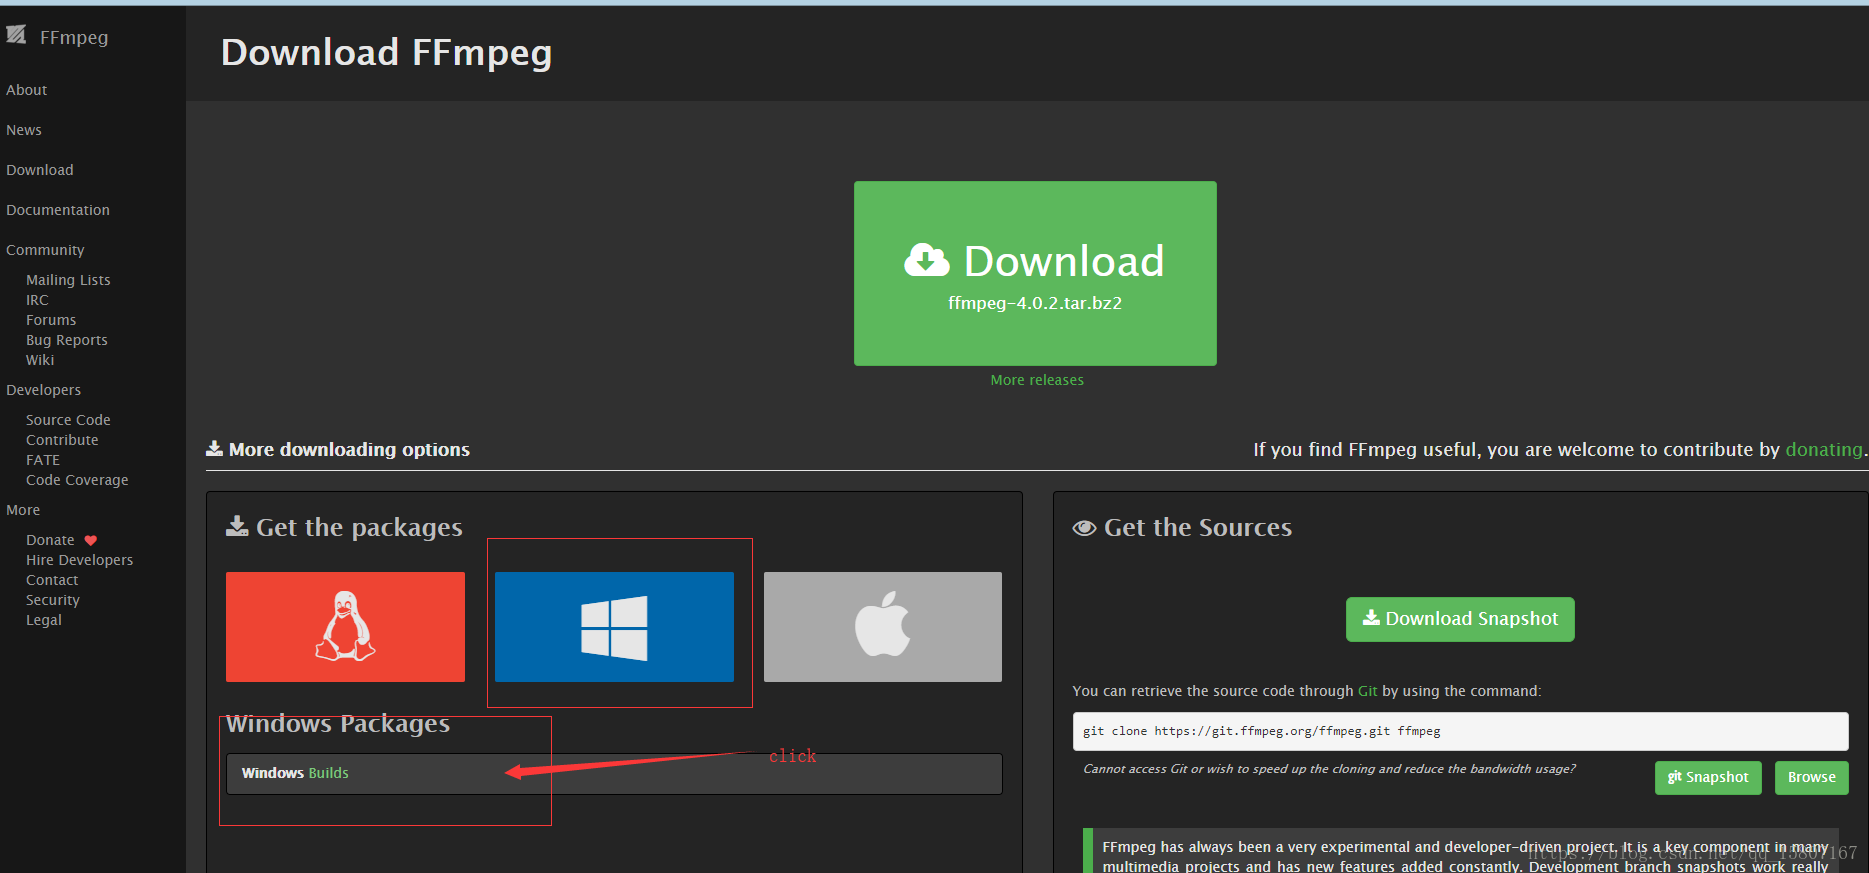Viewport: 1869px width, 873px height.
Task: Click the git Snapshot button
Action: point(1708,777)
